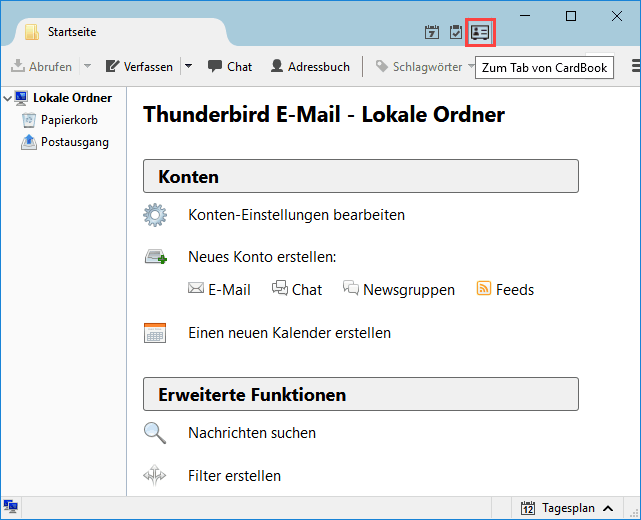Click the calendar icon beside Kalender erstellen
The height and width of the screenshot is (520, 641).
pyautogui.click(x=155, y=333)
